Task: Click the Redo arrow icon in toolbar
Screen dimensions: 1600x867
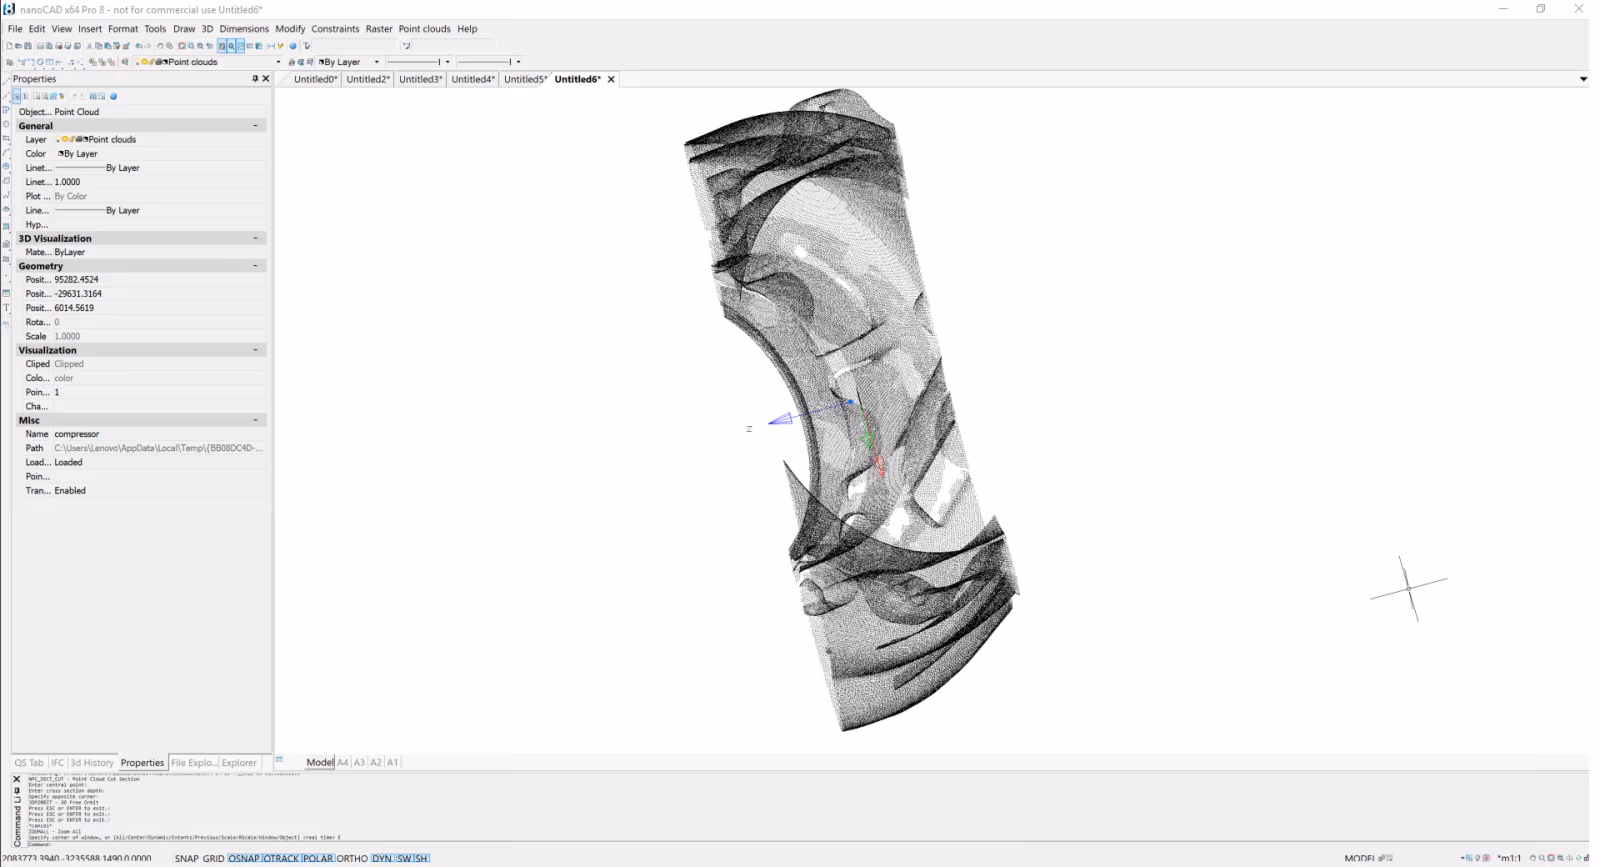Action: click(x=148, y=46)
